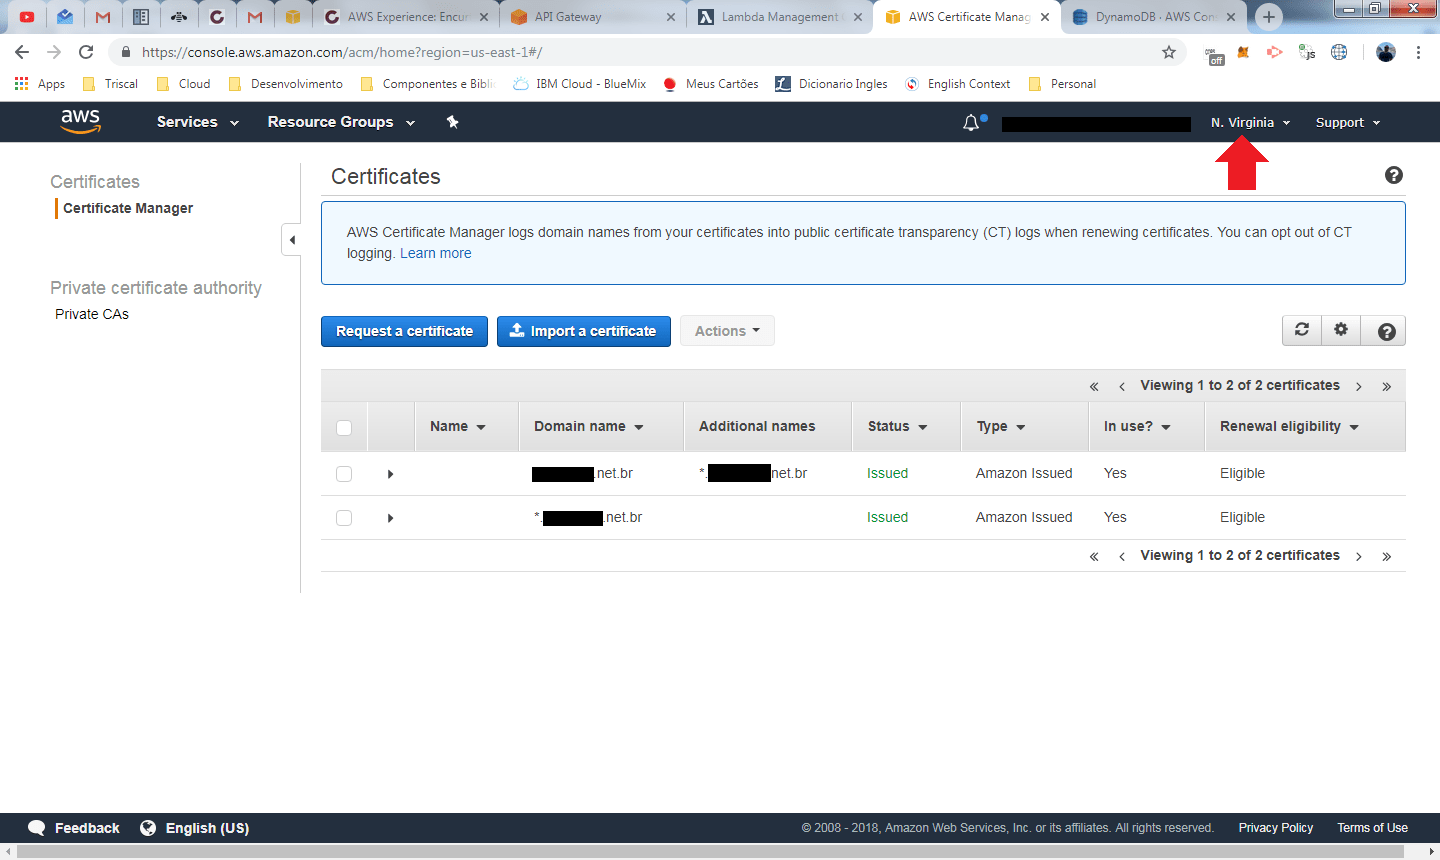Screen dimensions: 1440x860
Task: Refresh the certificates list
Action: 1301,330
